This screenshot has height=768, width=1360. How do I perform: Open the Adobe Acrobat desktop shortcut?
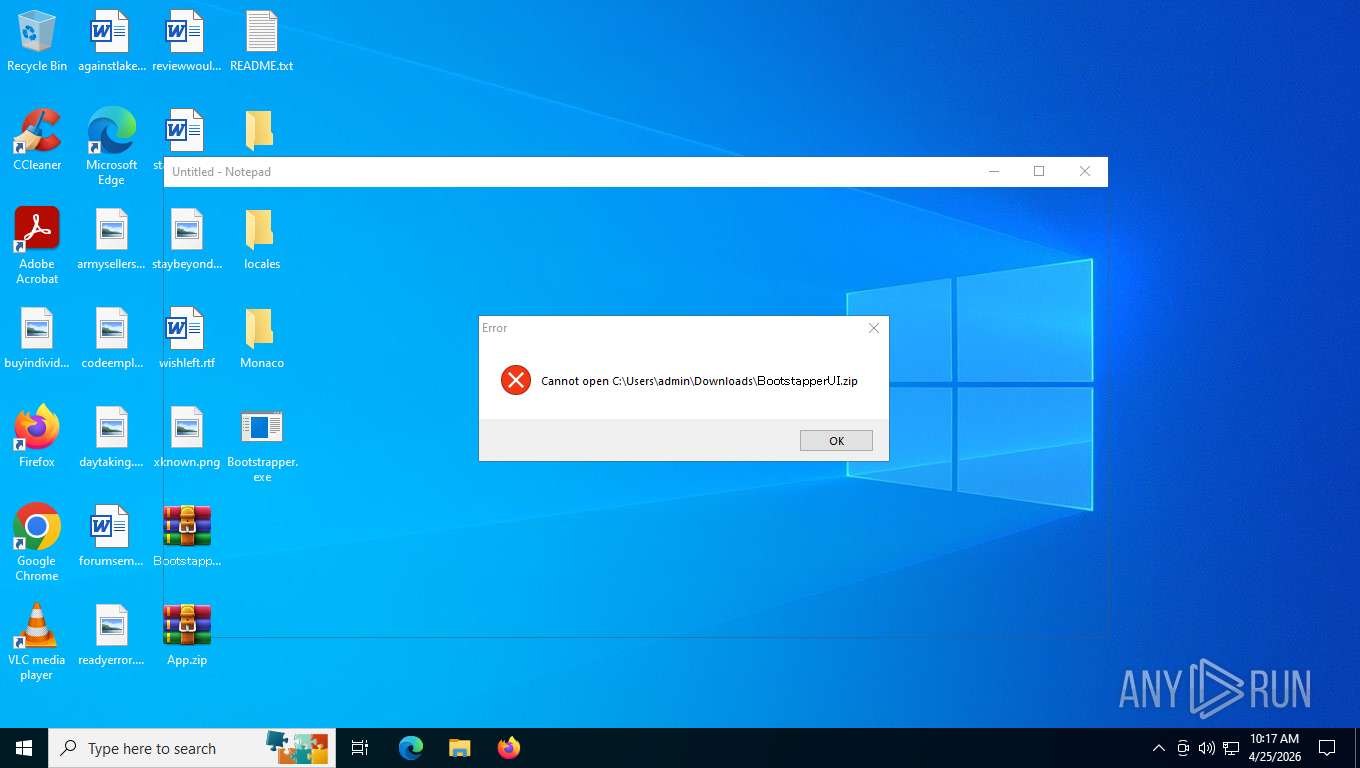tap(37, 245)
